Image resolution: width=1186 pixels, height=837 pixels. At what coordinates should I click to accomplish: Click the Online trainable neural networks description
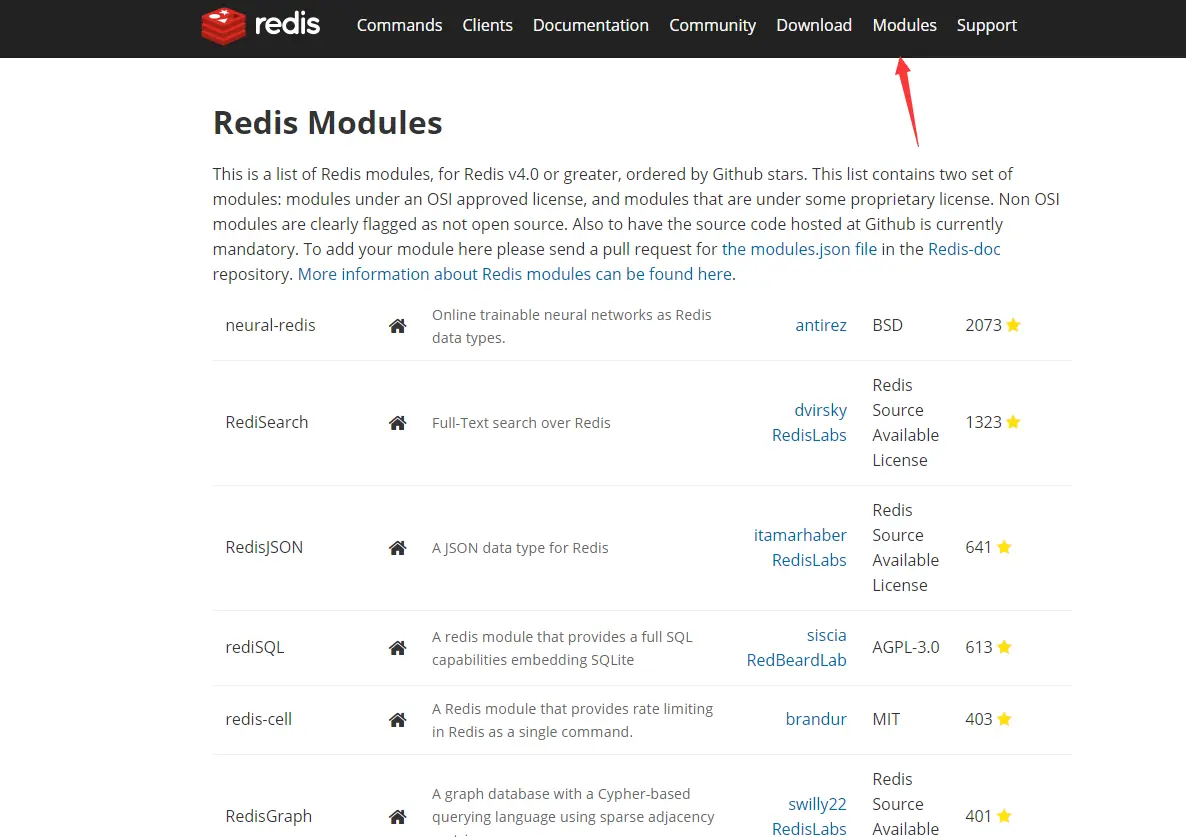pos(572,326)
